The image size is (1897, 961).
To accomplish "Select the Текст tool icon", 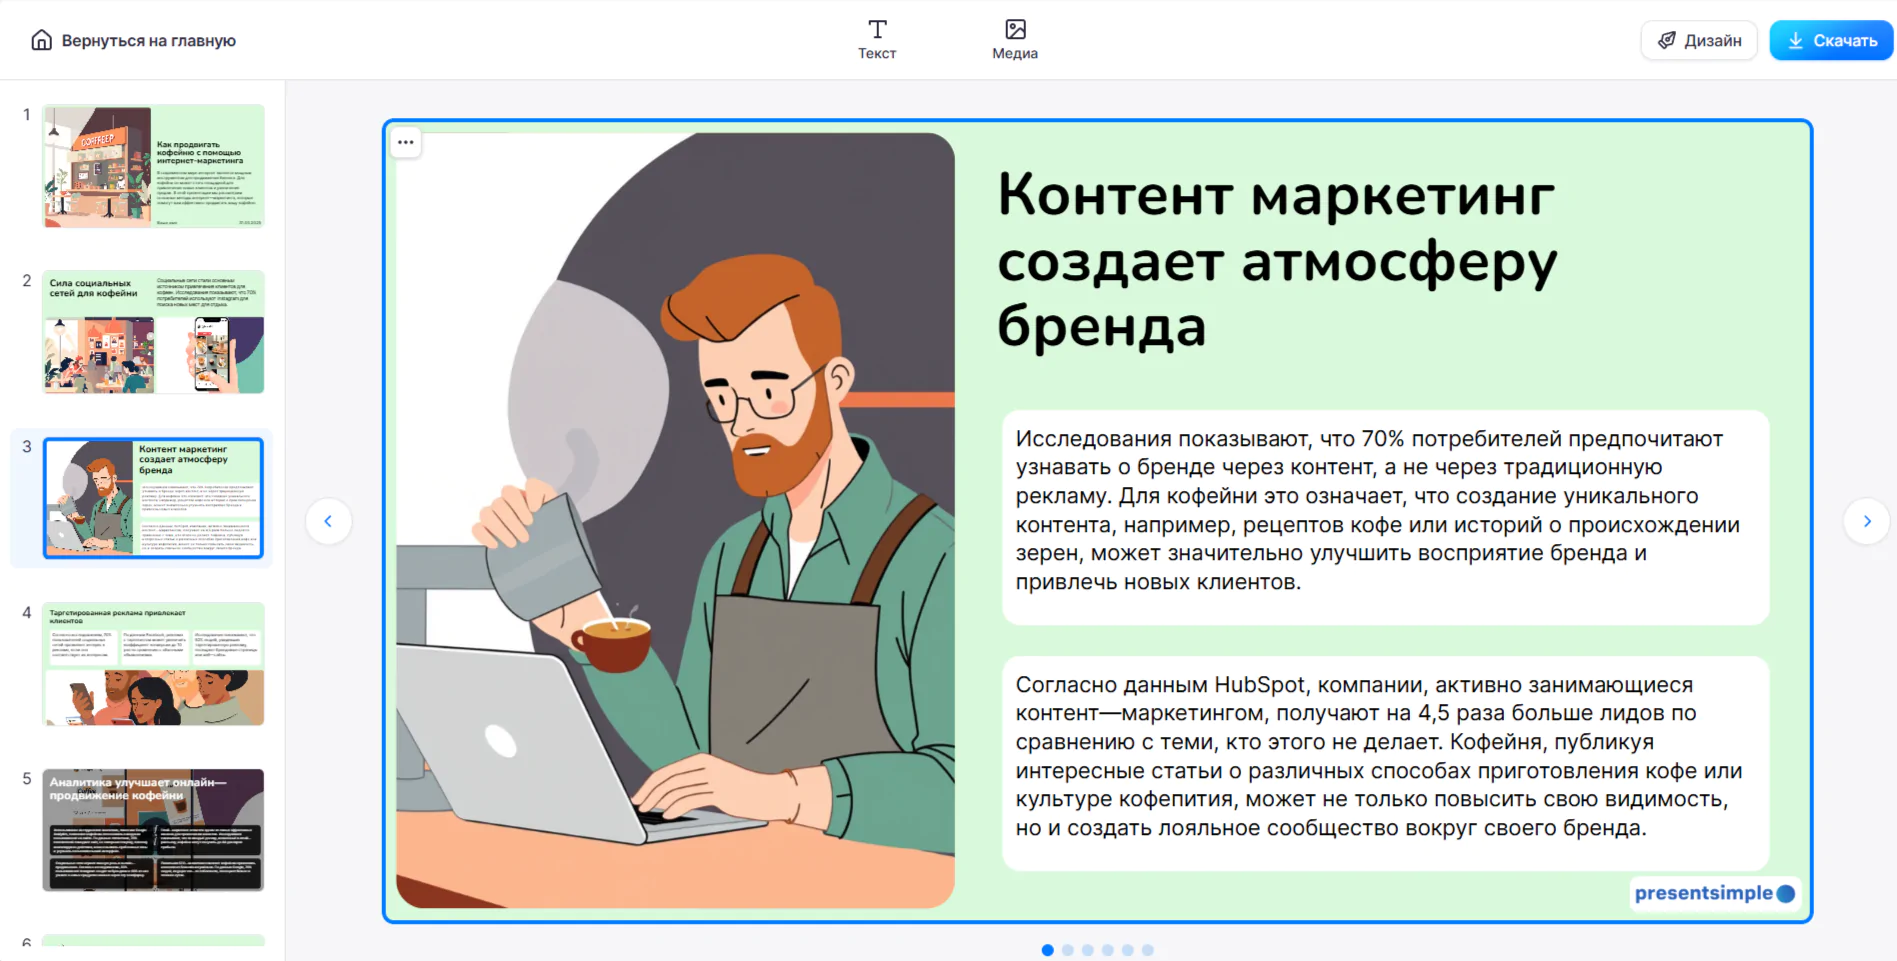I will (877, 29).
